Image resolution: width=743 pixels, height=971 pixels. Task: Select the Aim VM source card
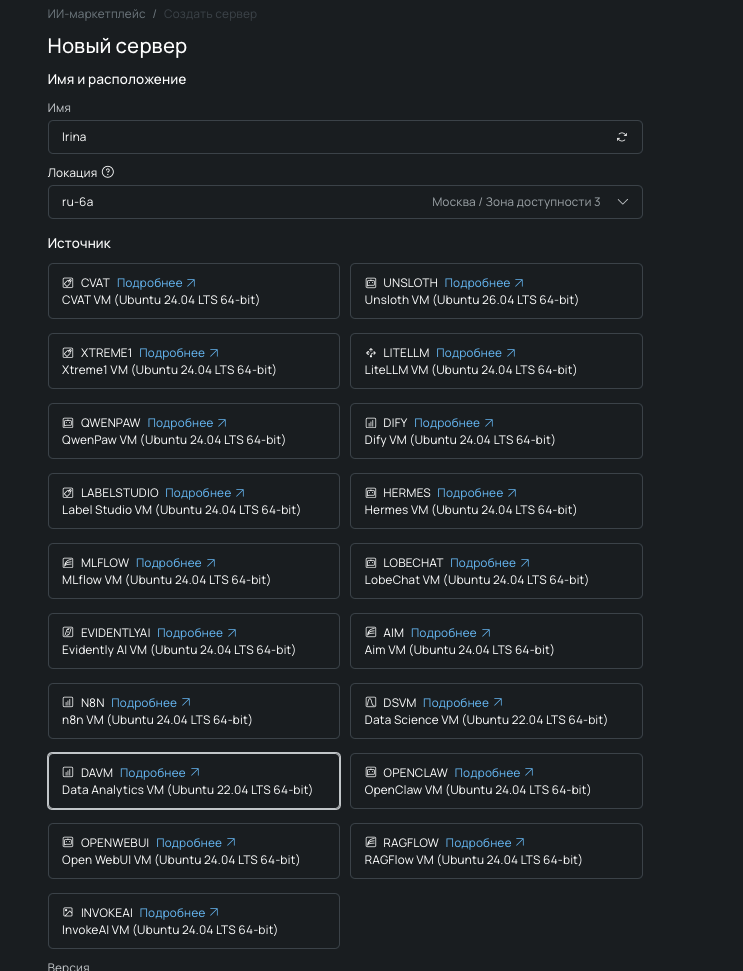click(496, 641)
